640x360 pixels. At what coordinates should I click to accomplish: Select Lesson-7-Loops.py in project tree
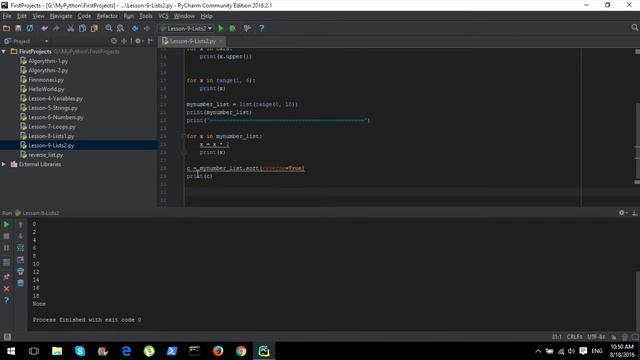tap(52, 127)
